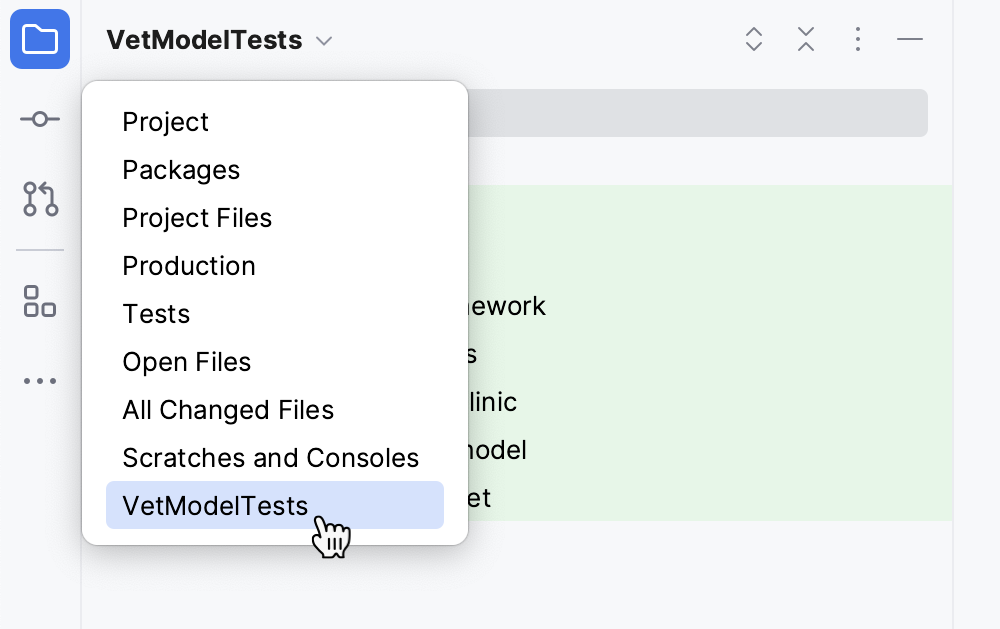Select the All Changed Files scope
1000x629 pixels.
(x=228, y=409)
